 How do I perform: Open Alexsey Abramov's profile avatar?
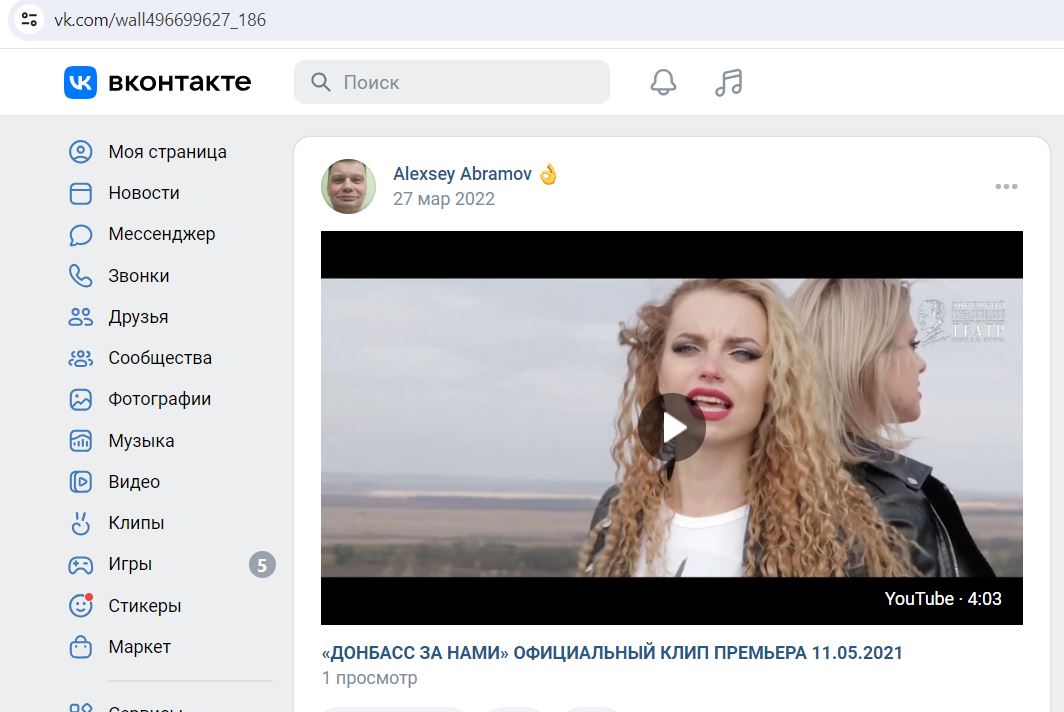[x=348, y=187]
